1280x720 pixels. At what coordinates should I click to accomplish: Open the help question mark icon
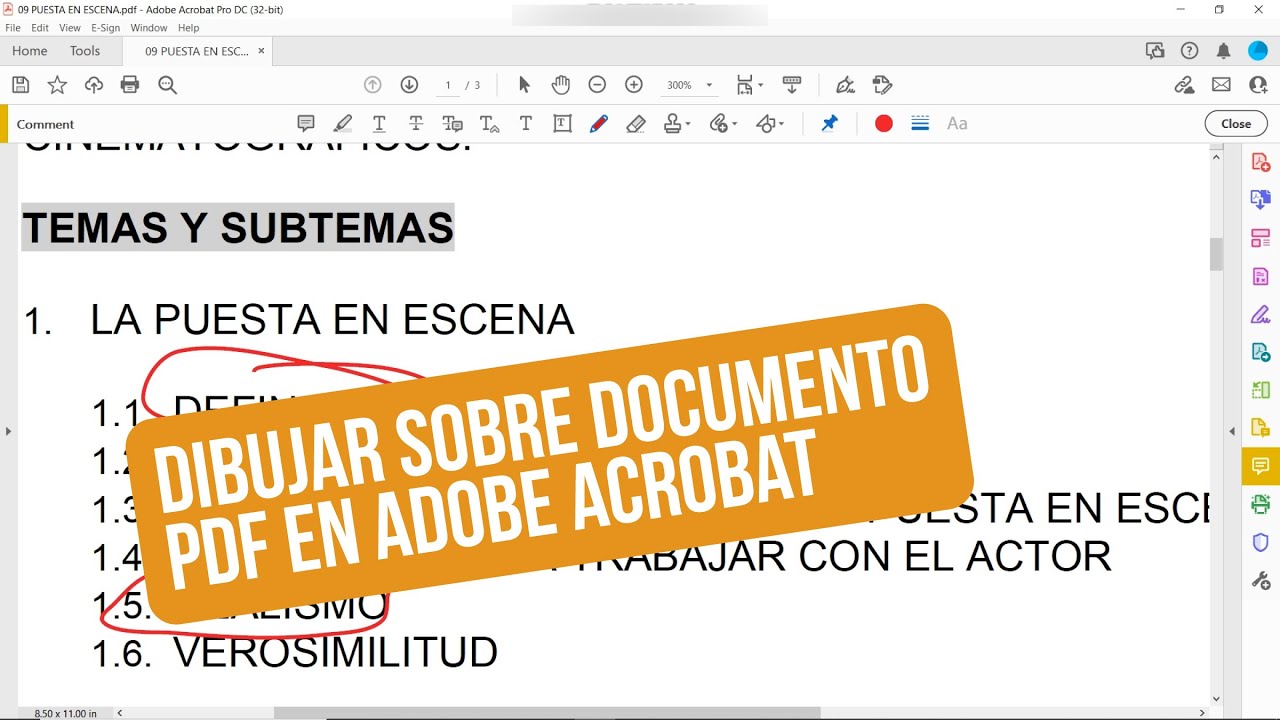(x=1189, y=51)
